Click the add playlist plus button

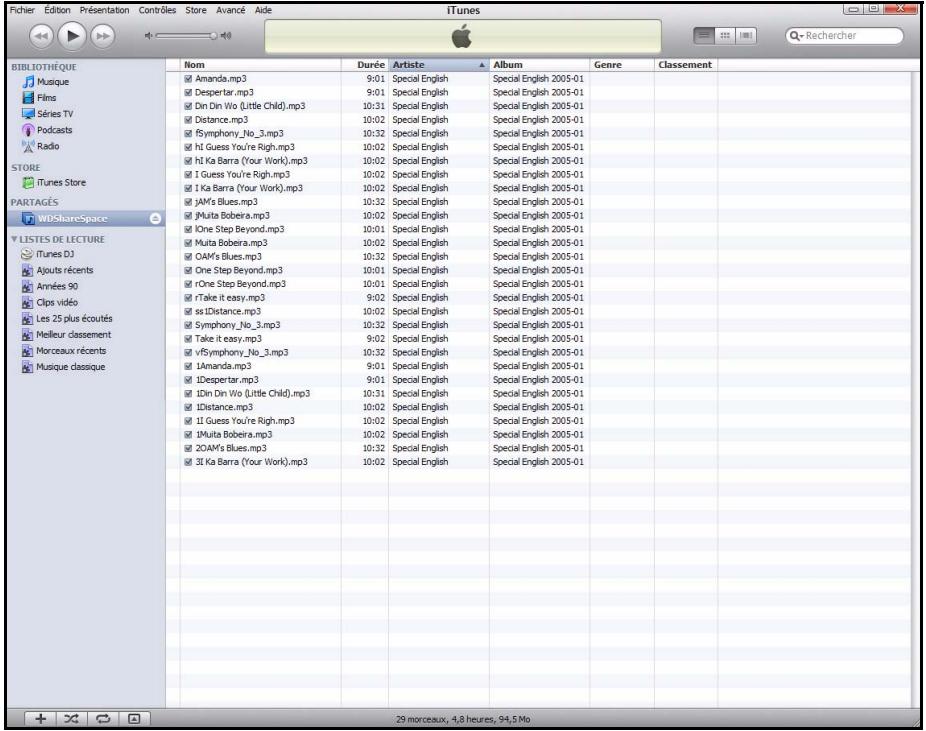click(41, 719)
